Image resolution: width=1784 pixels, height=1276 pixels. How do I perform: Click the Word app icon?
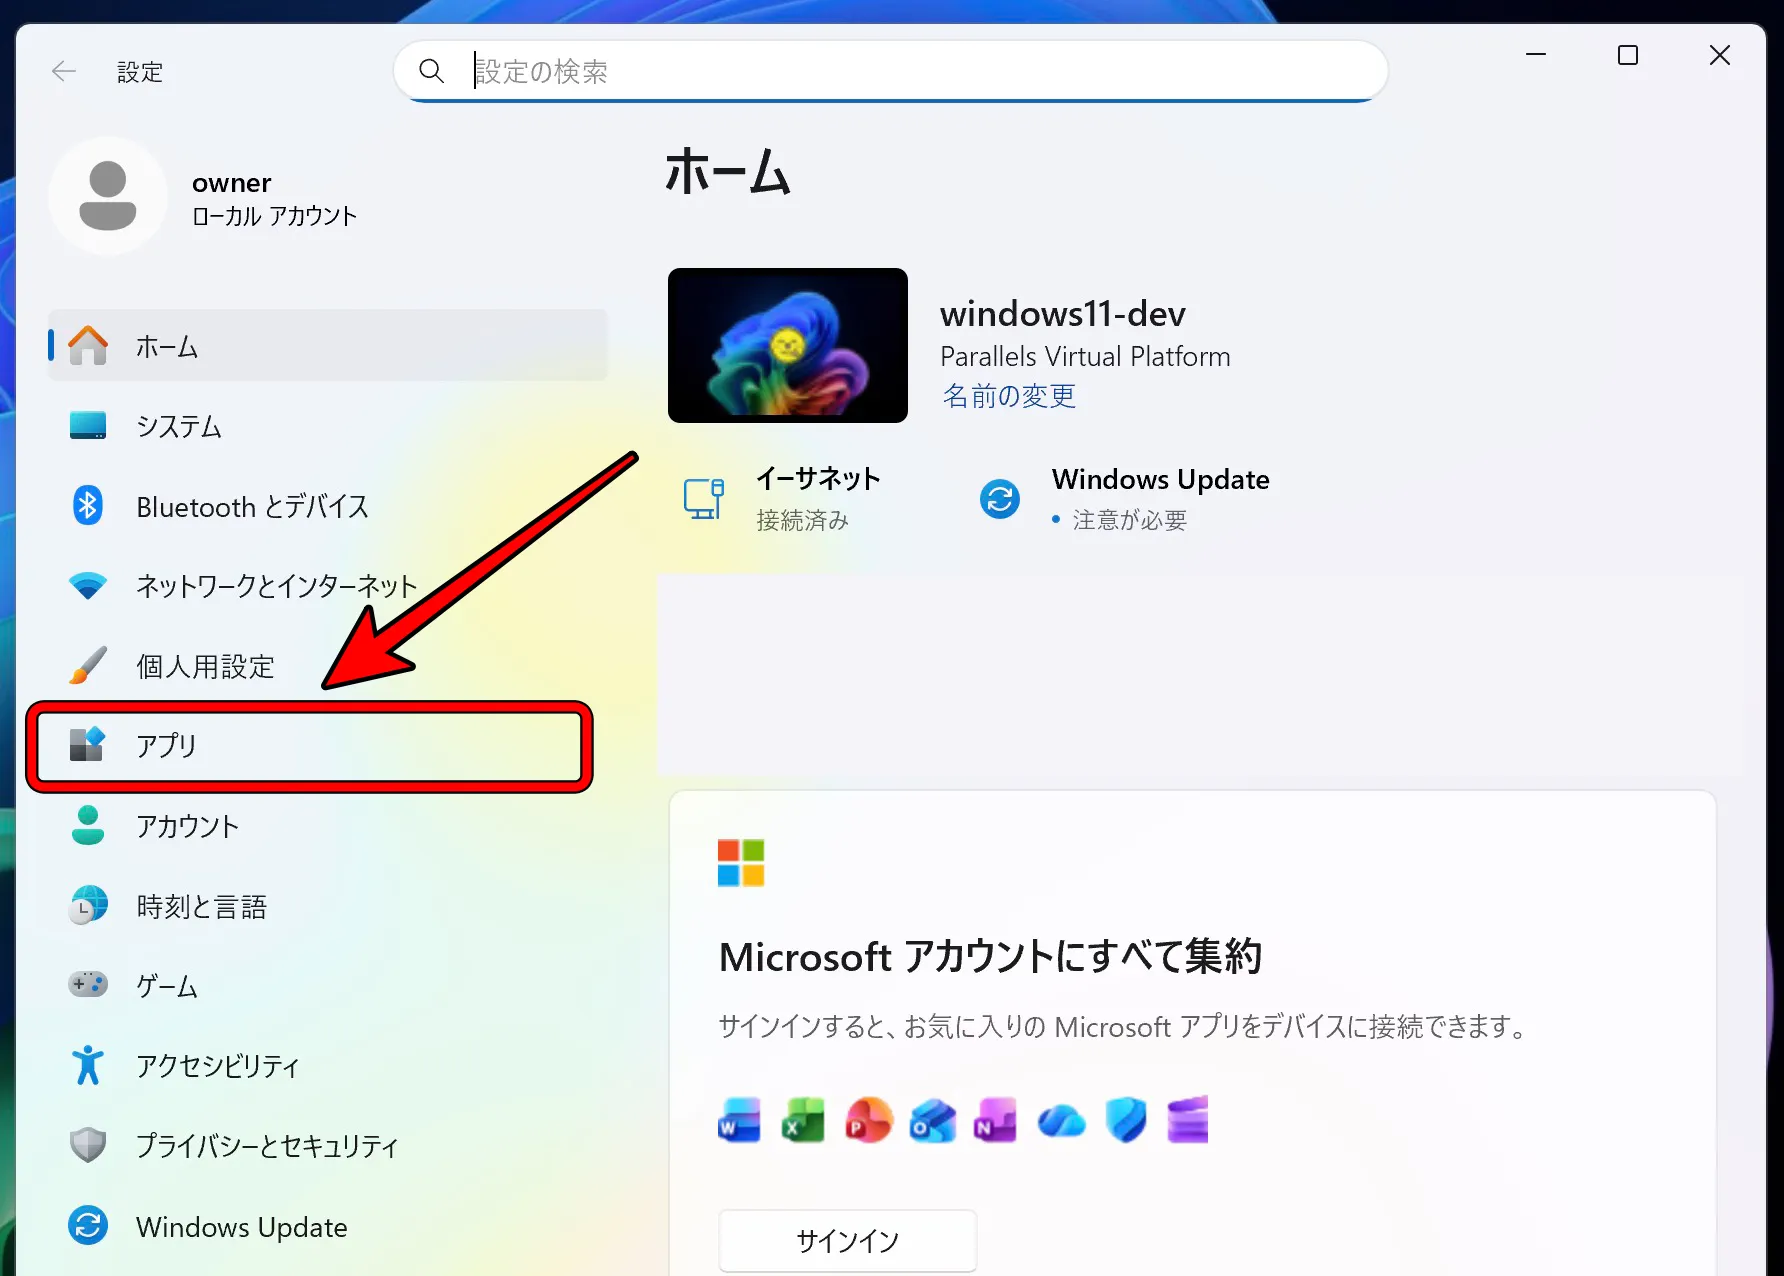tap(738, 1120)
